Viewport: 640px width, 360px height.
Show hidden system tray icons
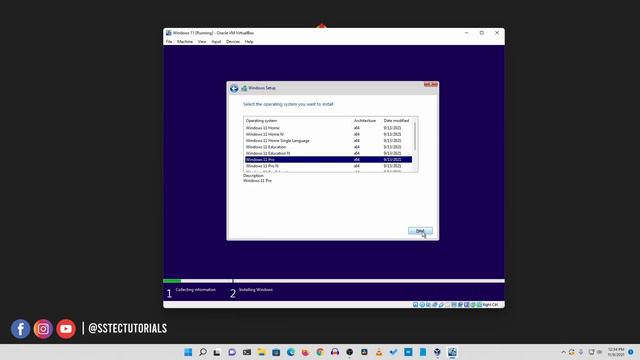point(563,352)
